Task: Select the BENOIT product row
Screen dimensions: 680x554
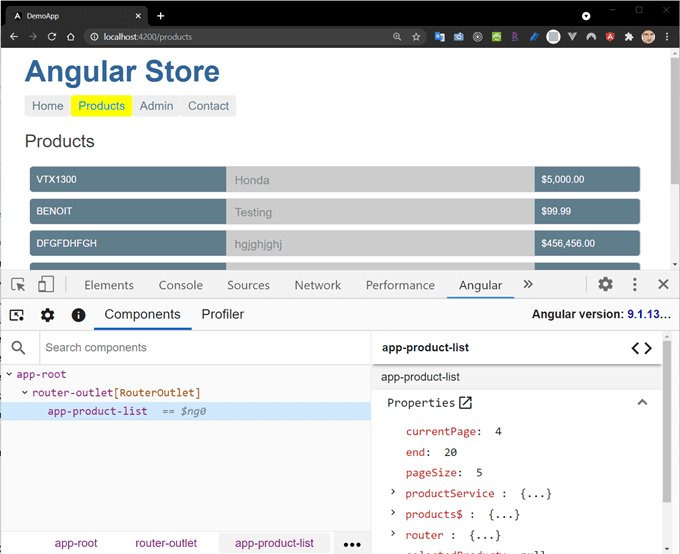Action: pyautogui.click(x=335, y=211)
